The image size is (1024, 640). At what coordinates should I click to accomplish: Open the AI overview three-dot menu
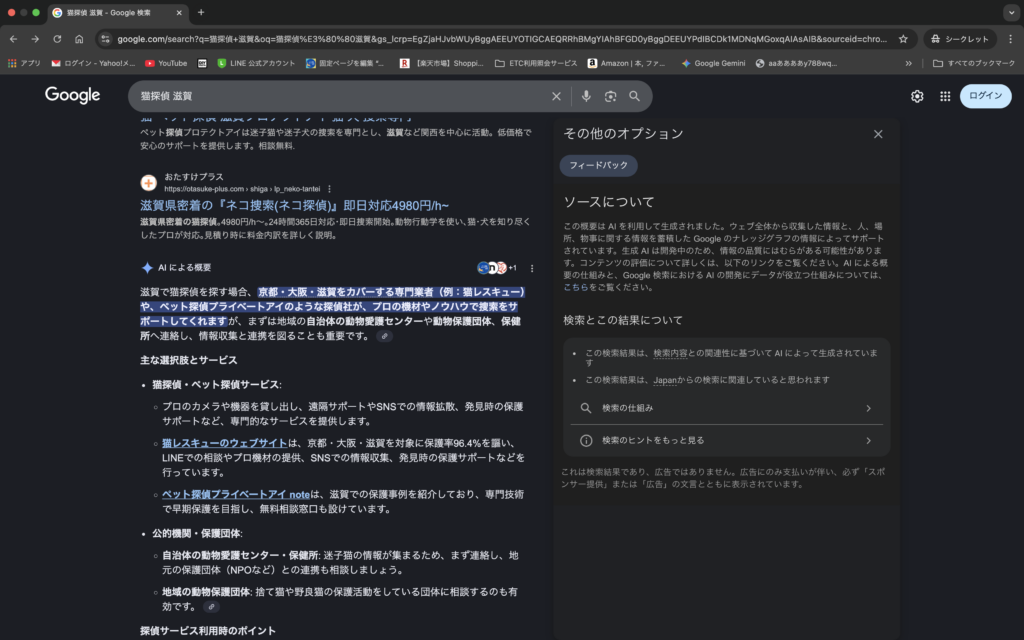(531, 268)
